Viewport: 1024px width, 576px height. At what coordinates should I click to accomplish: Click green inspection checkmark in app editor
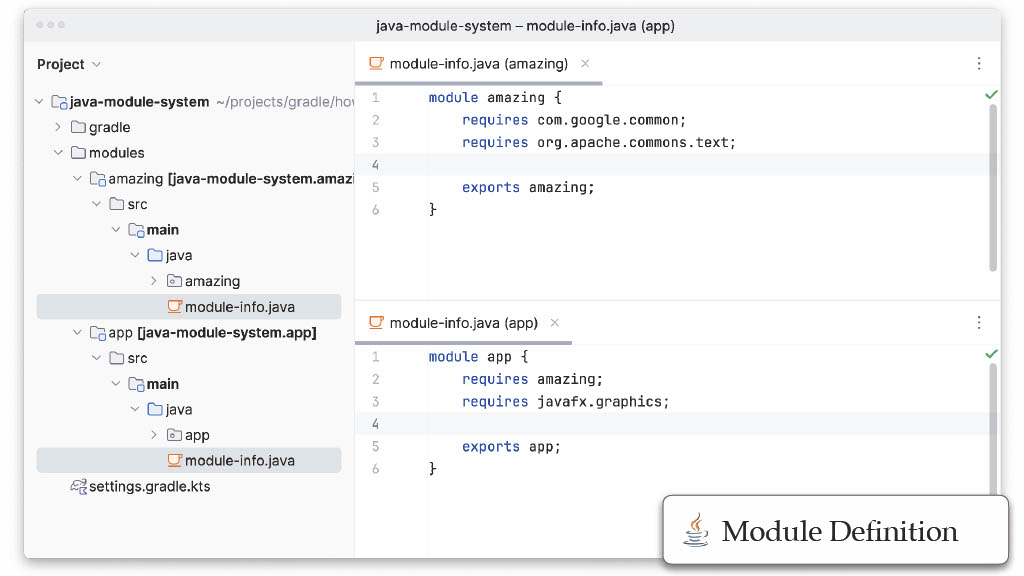coord(991,355)
